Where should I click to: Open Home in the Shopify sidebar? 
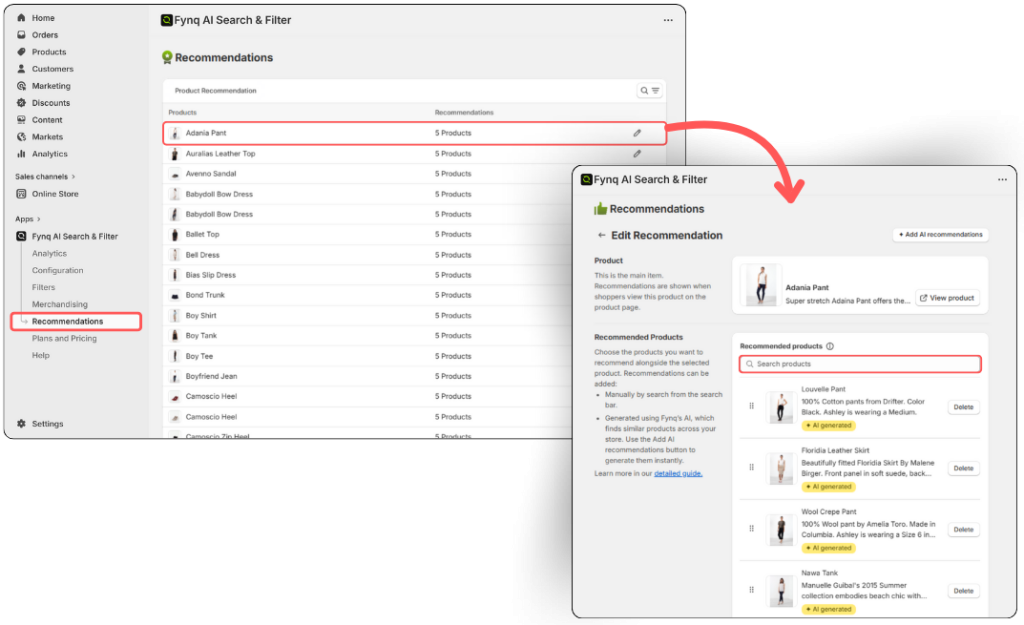[x=43, y=18]
